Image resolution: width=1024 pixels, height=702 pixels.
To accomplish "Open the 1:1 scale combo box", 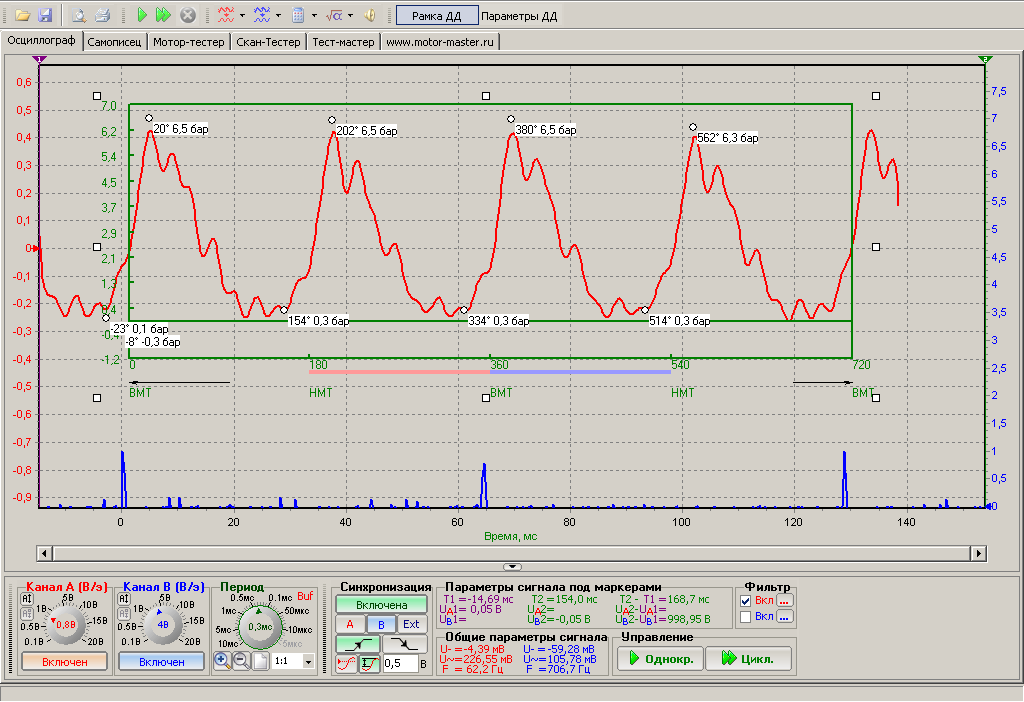I will (x=293, y=661).
